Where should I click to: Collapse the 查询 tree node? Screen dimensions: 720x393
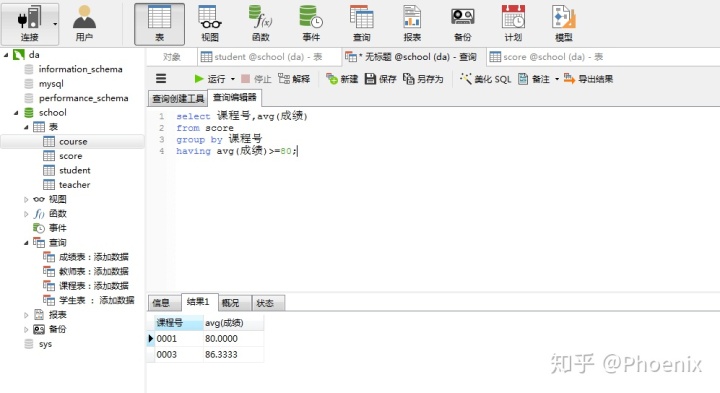26,242
